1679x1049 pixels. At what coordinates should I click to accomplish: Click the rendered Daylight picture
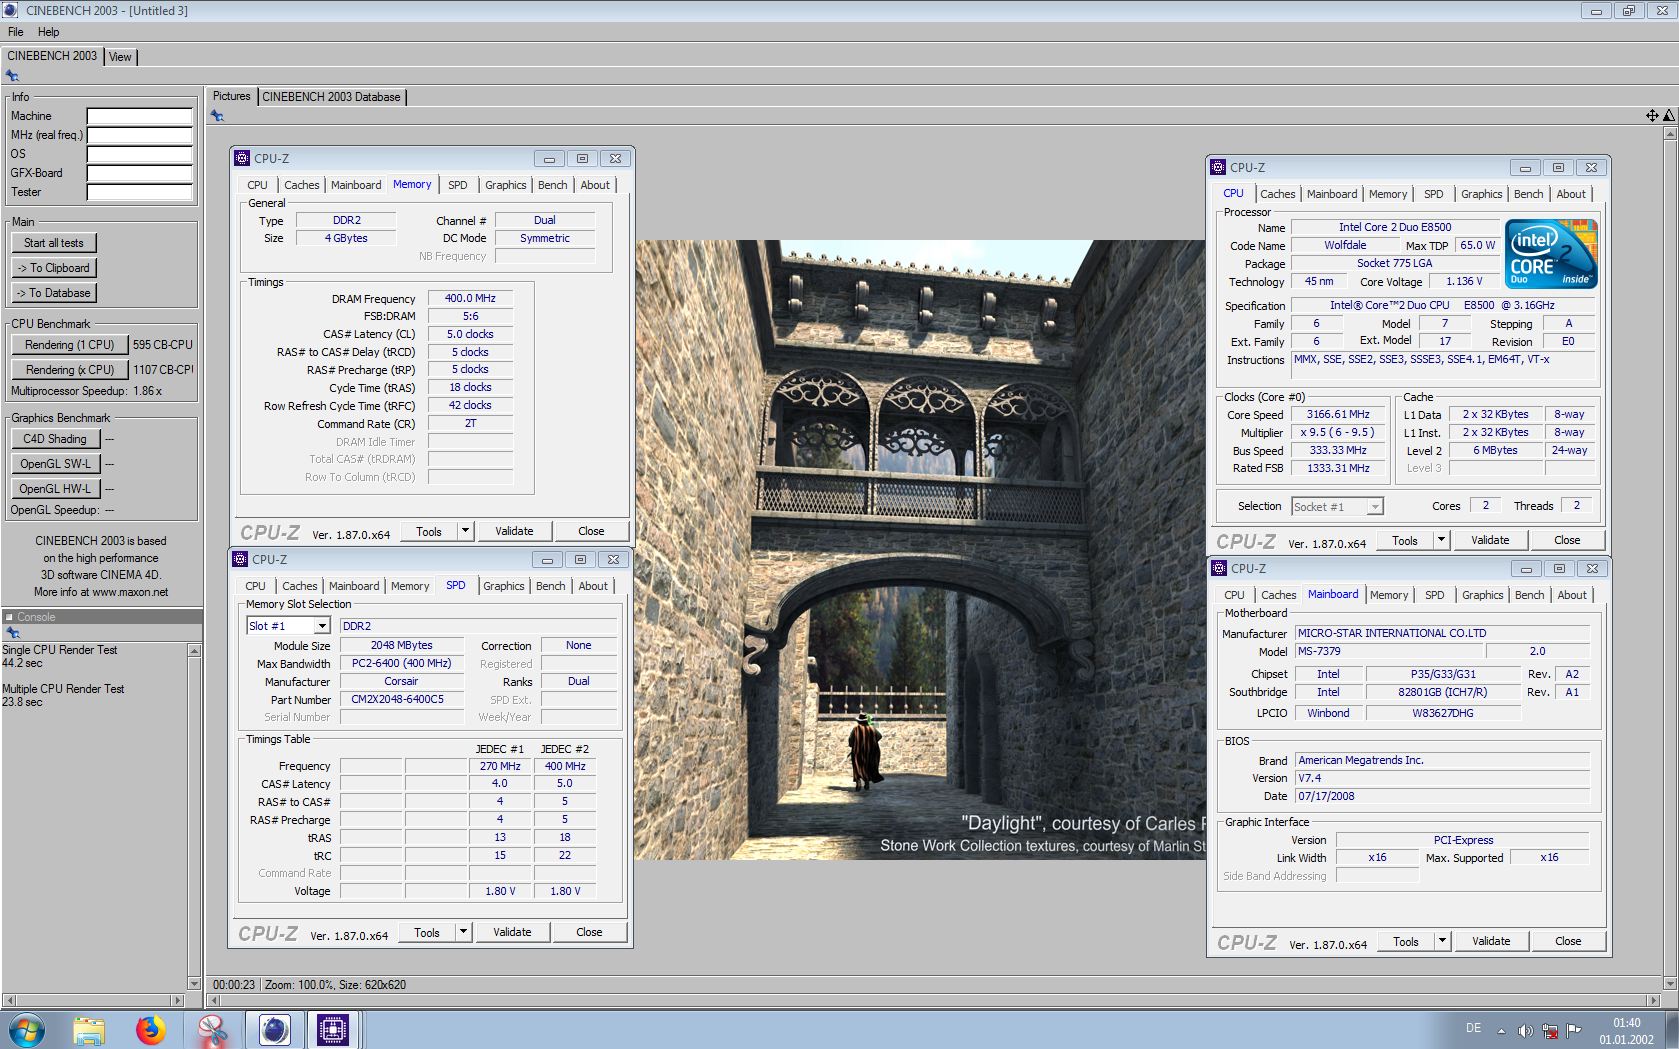(x=920, y=549)
